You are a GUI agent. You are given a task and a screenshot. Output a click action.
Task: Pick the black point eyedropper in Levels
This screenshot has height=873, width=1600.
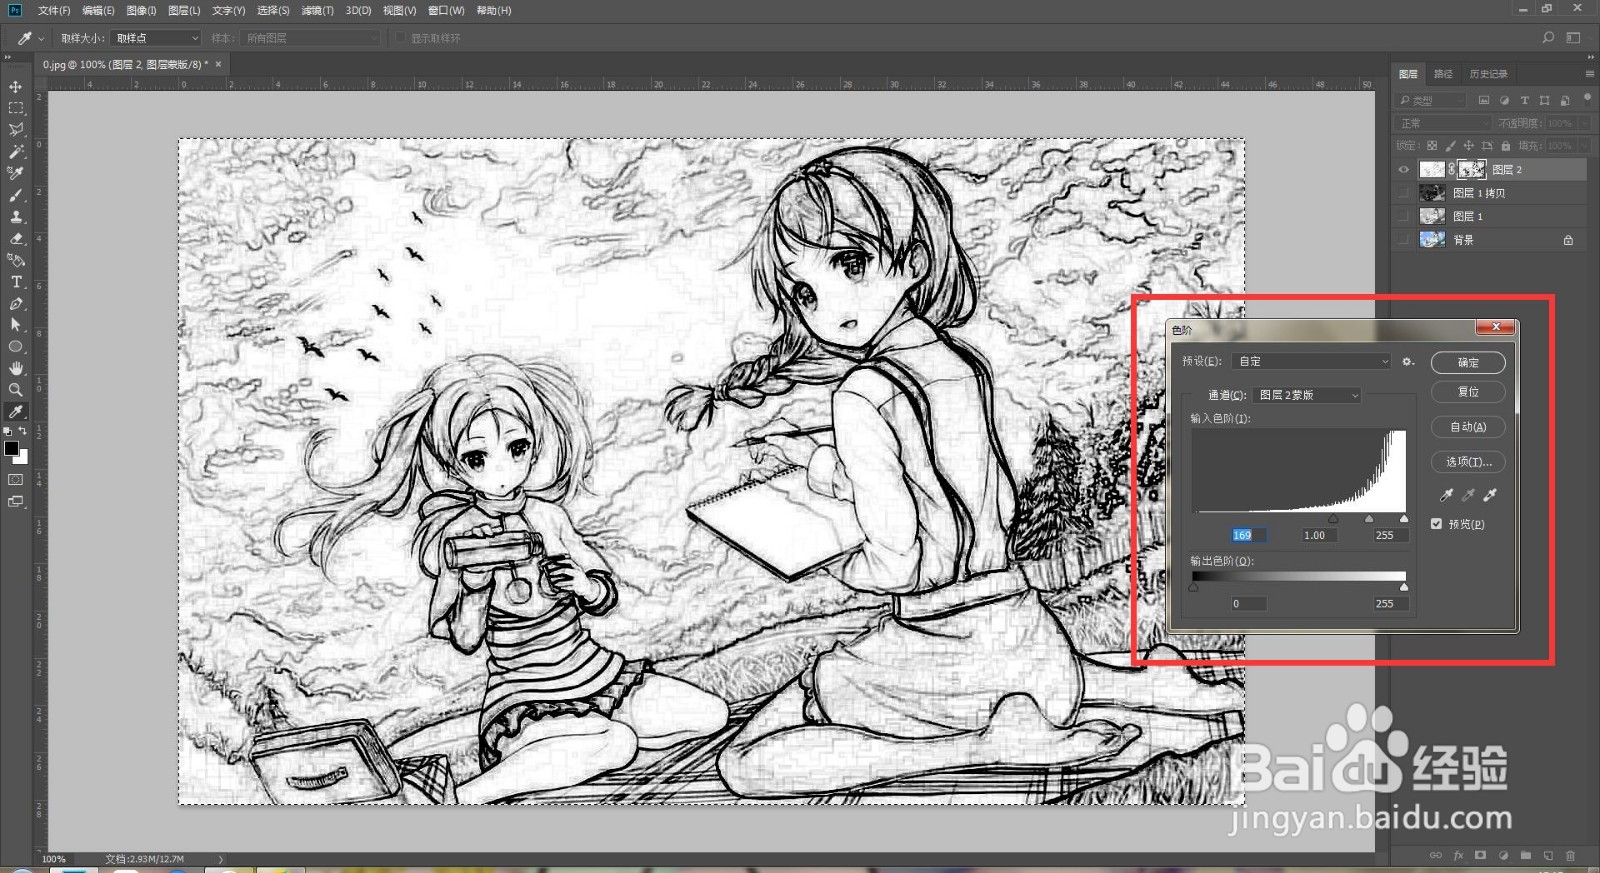point(1446,495)
